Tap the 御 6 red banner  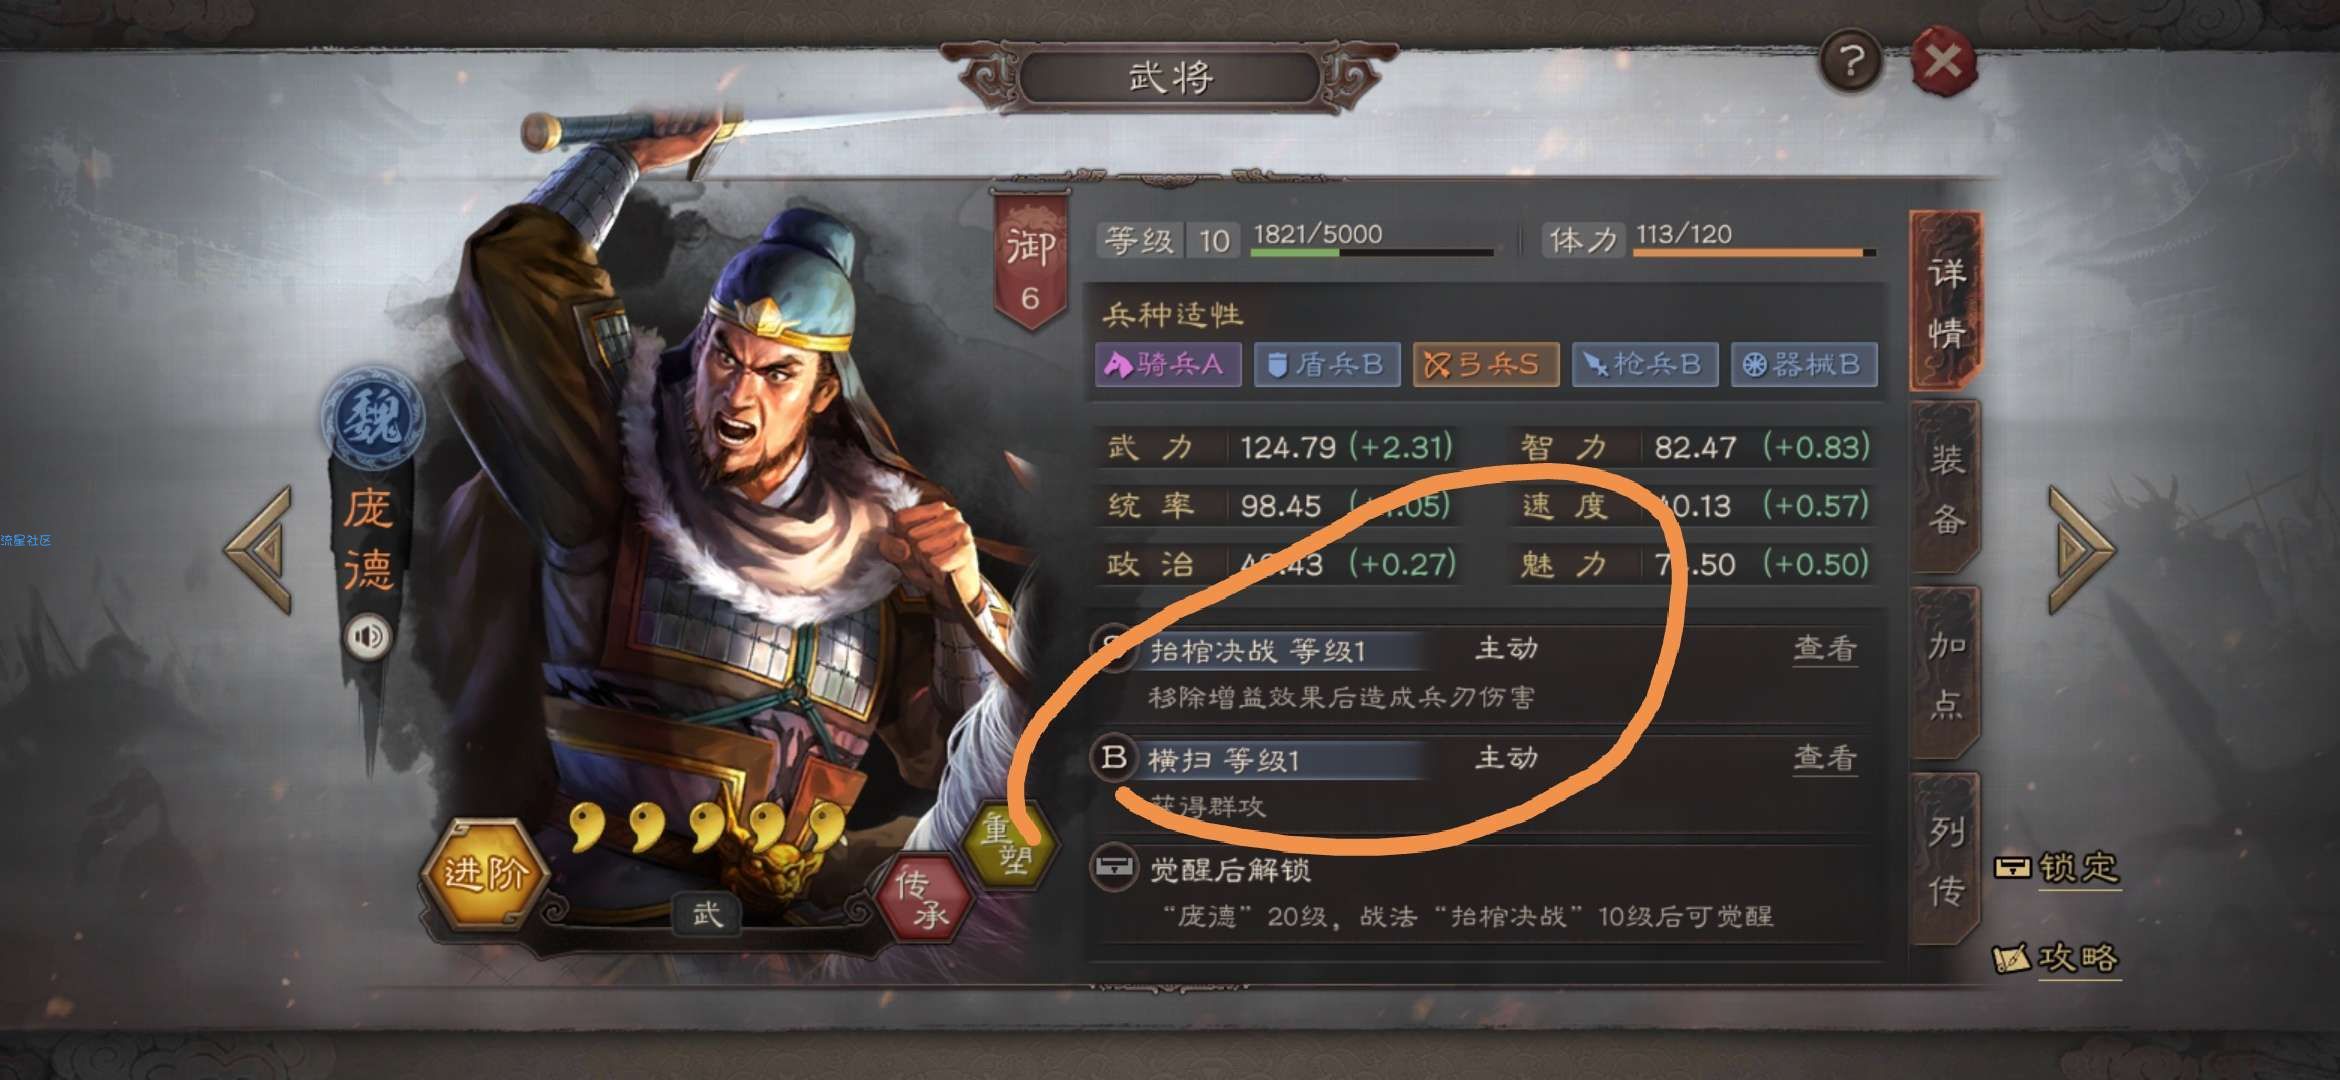[1030, 262]
